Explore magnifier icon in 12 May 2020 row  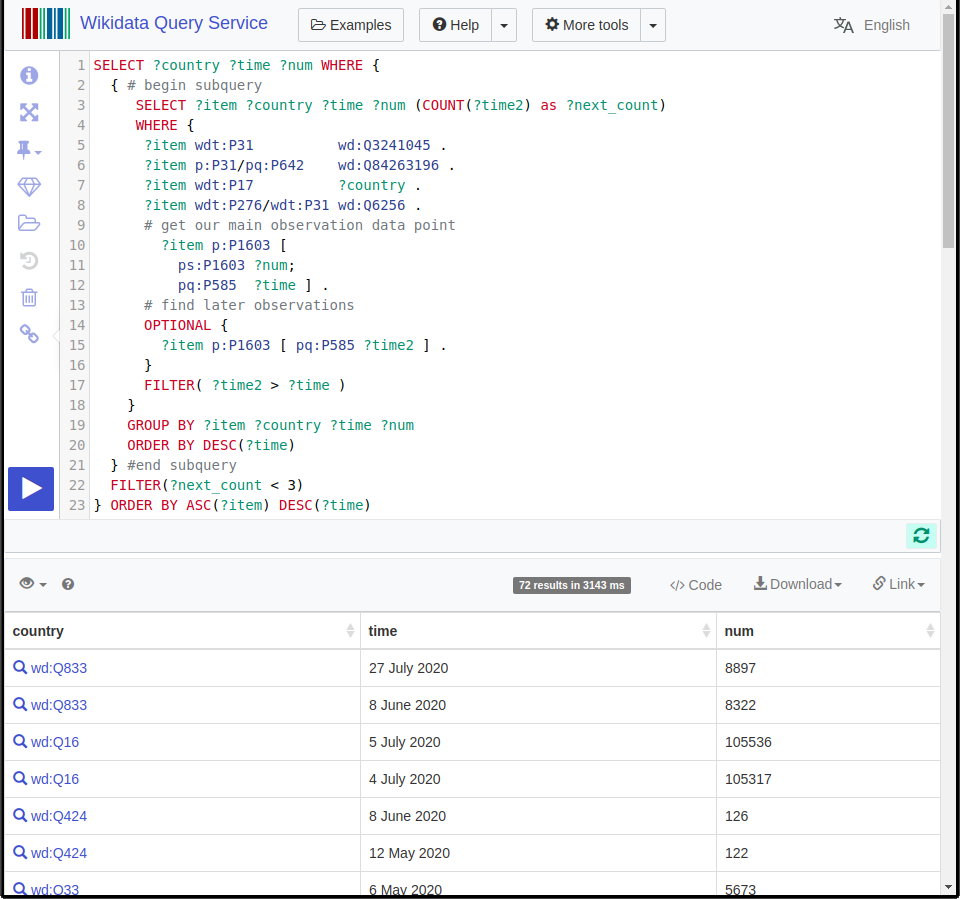coord(20,852)
